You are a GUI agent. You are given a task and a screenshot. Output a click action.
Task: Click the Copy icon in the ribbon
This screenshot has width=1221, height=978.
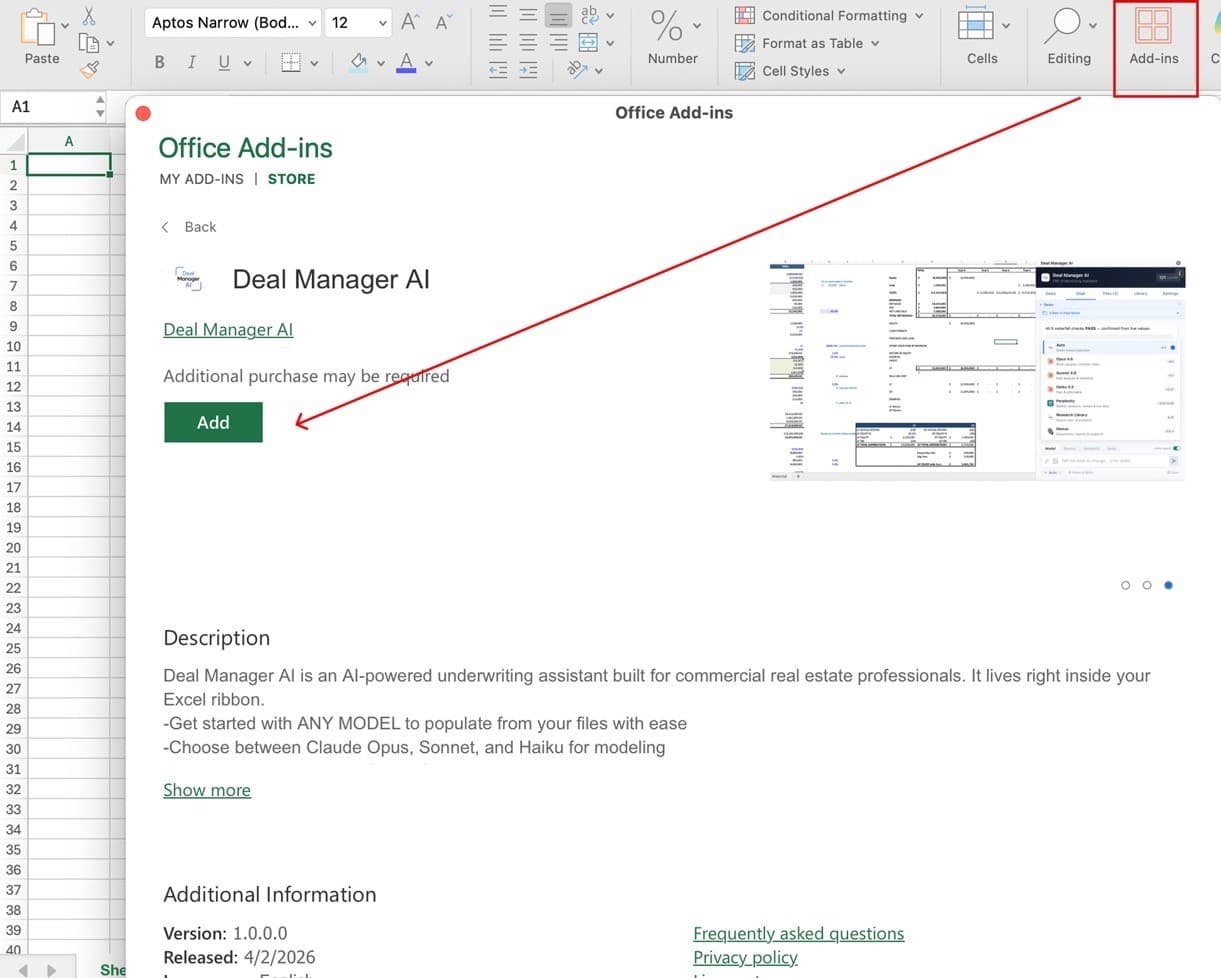(89, 43)
